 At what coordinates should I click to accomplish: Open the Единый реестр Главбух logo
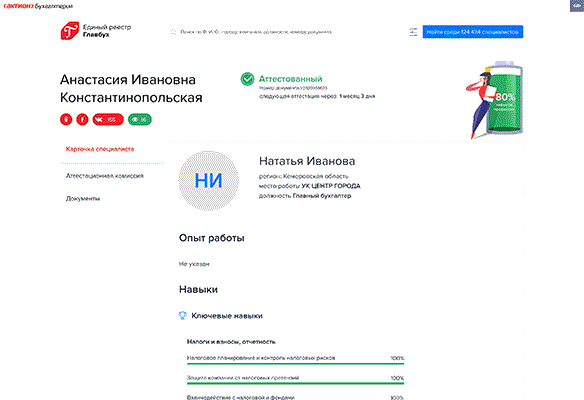tap(96, 31)
